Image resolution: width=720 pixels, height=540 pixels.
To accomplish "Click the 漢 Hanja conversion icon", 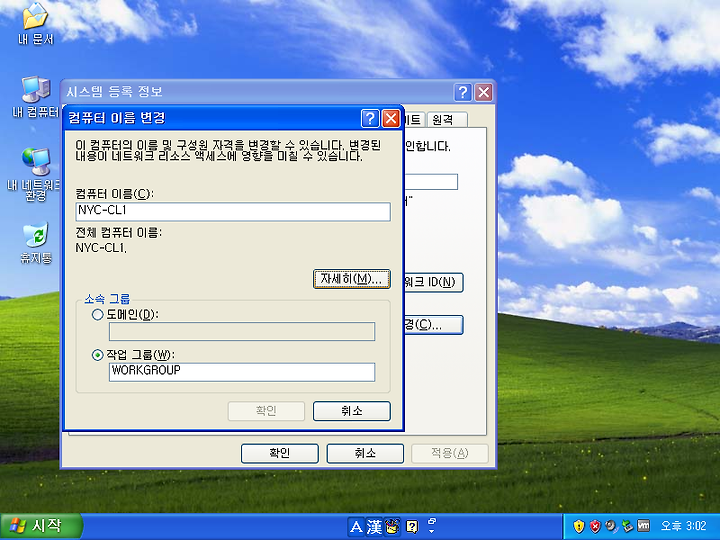I will point(374,527).
